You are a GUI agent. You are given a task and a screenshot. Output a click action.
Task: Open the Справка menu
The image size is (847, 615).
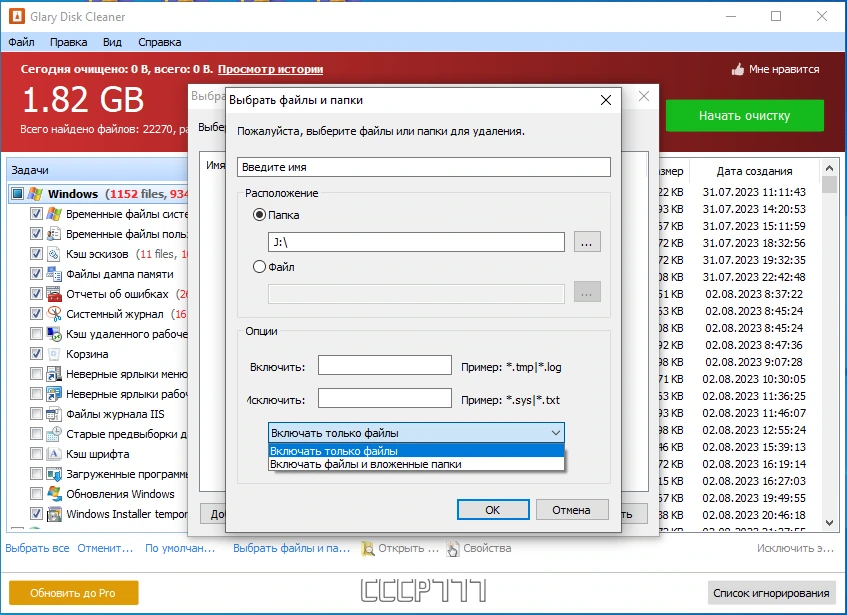pos(159,42)
